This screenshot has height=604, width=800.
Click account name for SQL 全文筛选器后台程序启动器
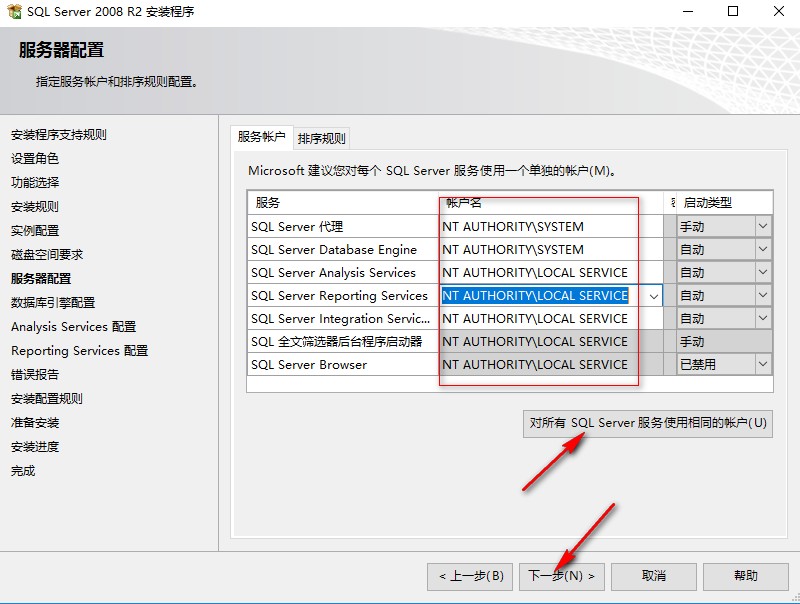coord(551,341)
